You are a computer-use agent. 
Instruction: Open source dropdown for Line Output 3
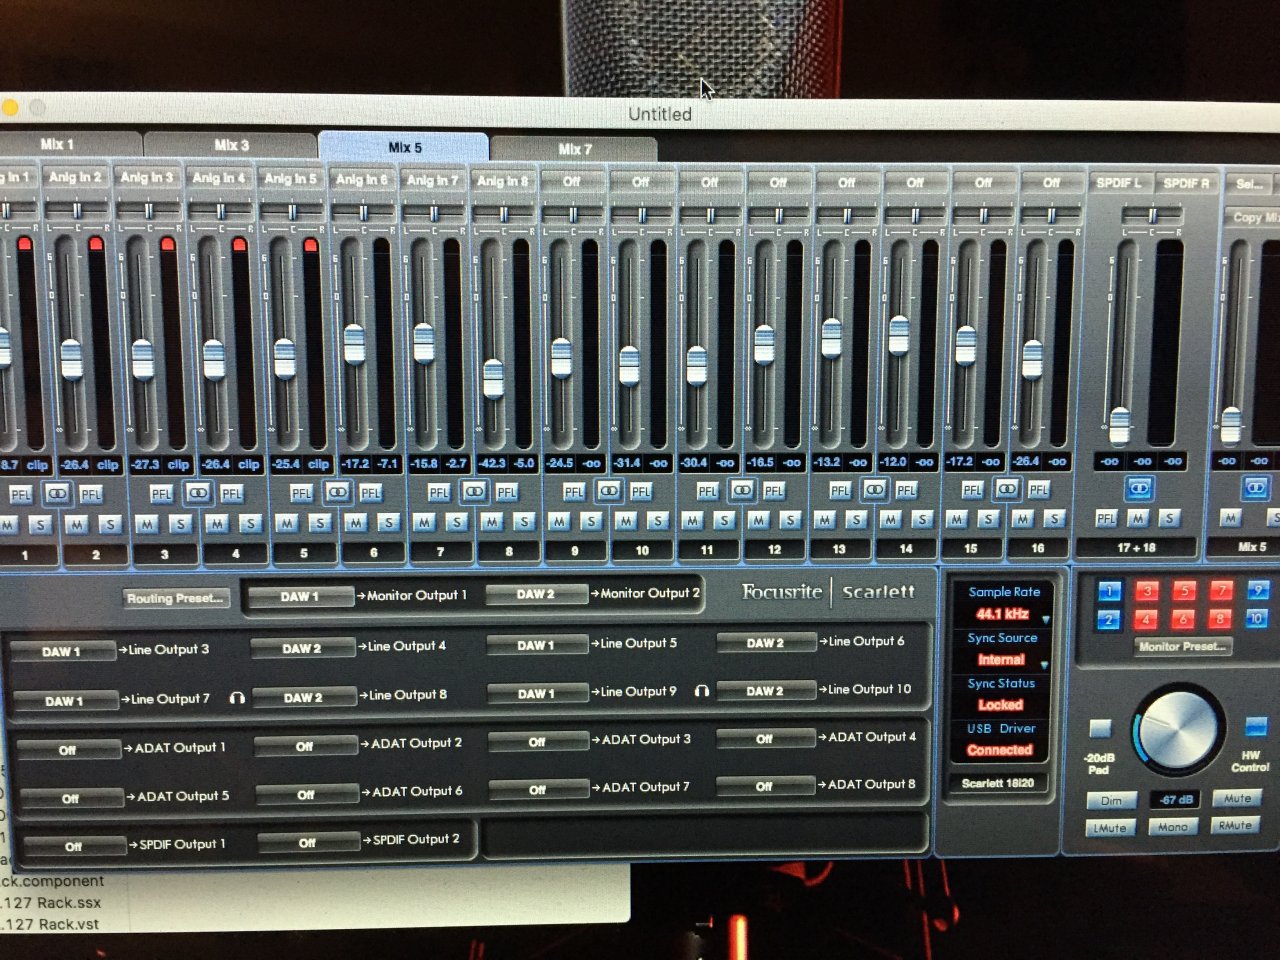pos(62,651)
